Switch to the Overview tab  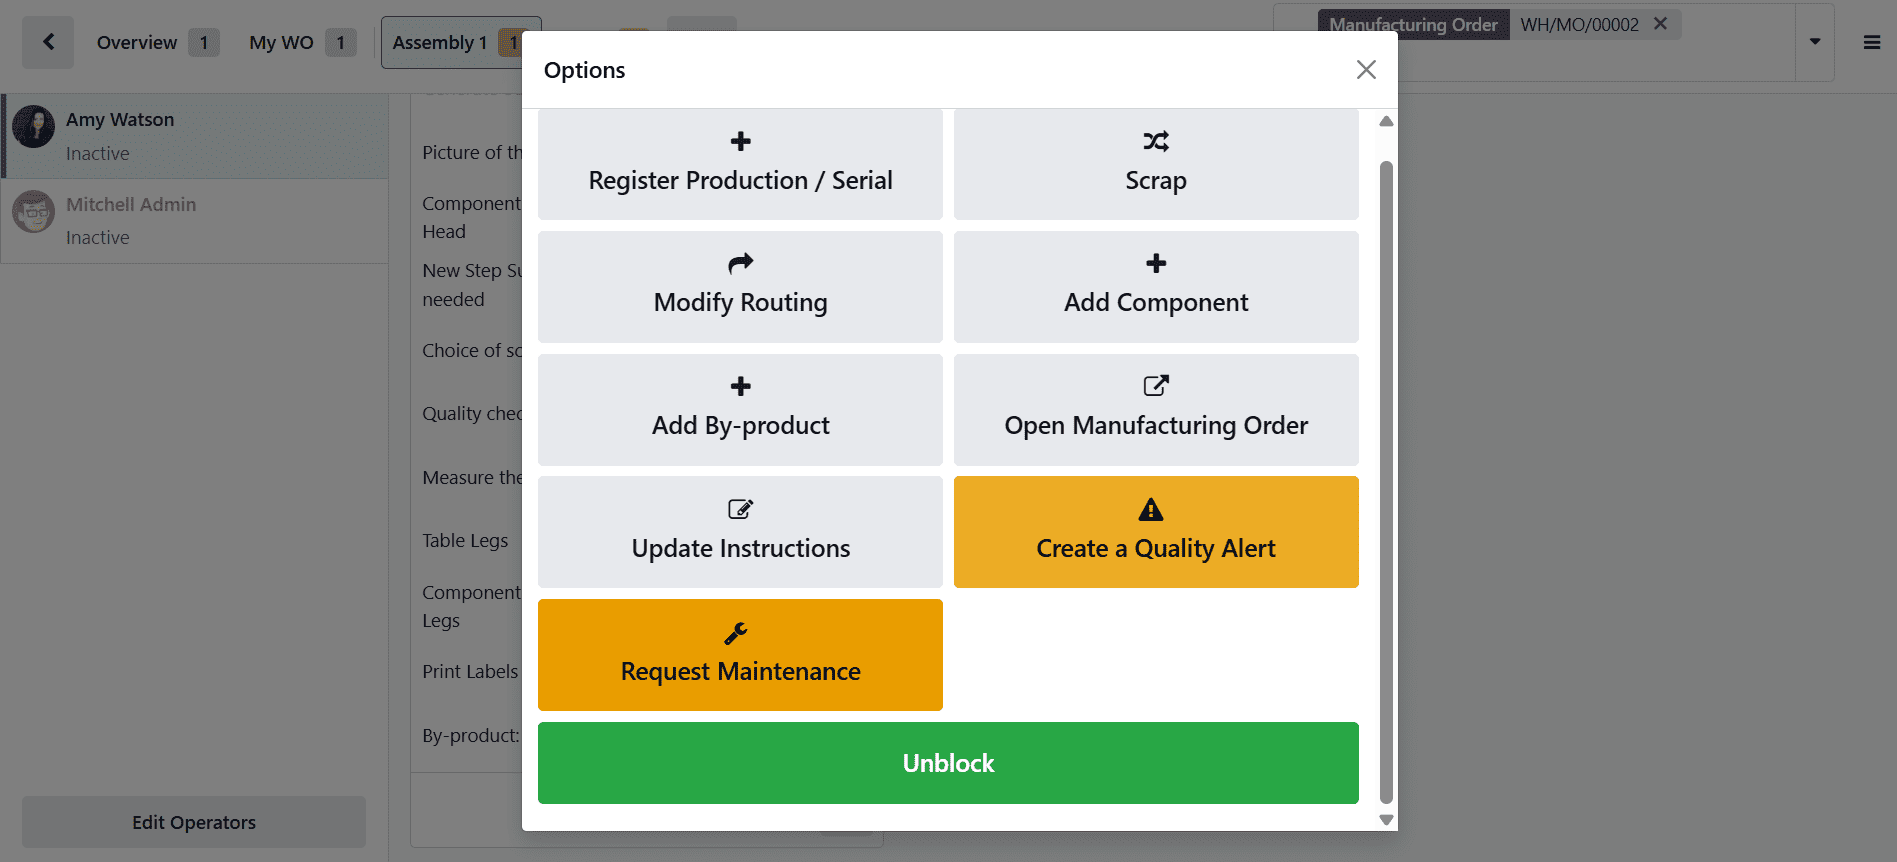click(x=157, y=42)
